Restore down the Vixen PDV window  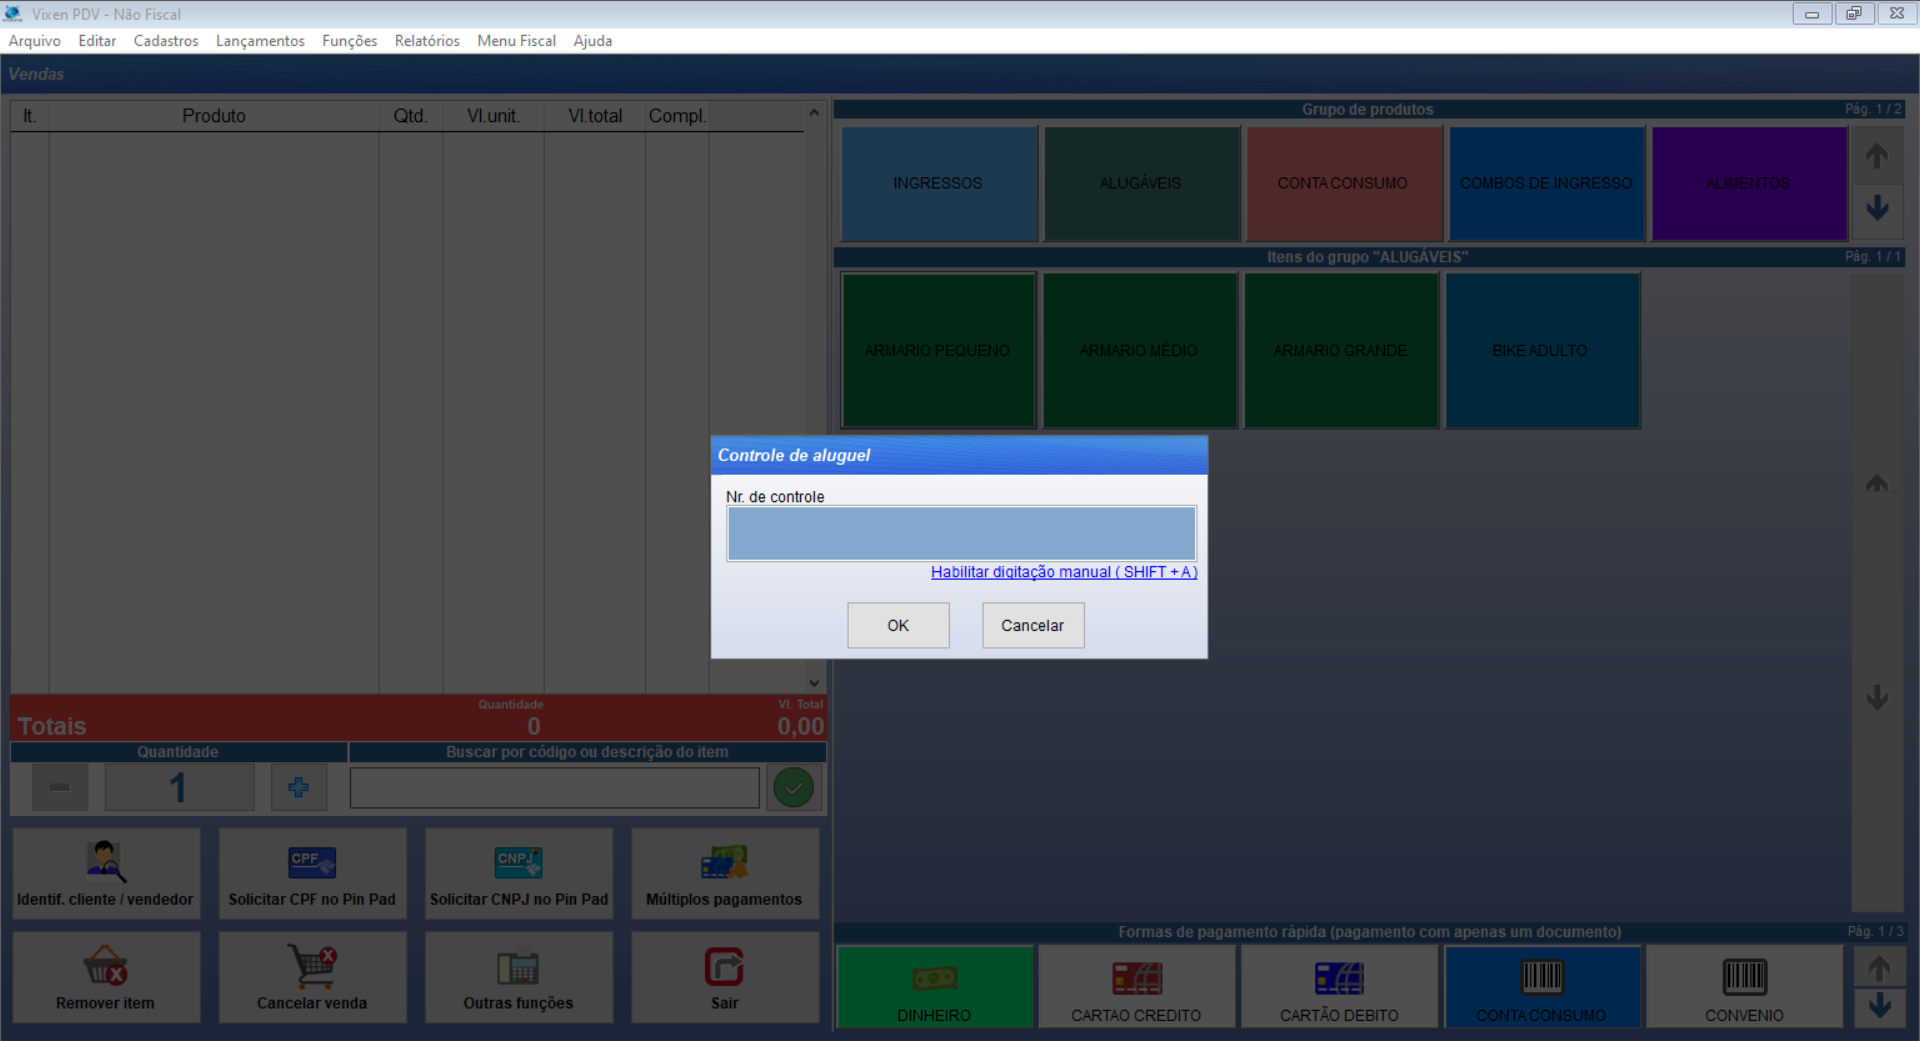(1854, 14)
